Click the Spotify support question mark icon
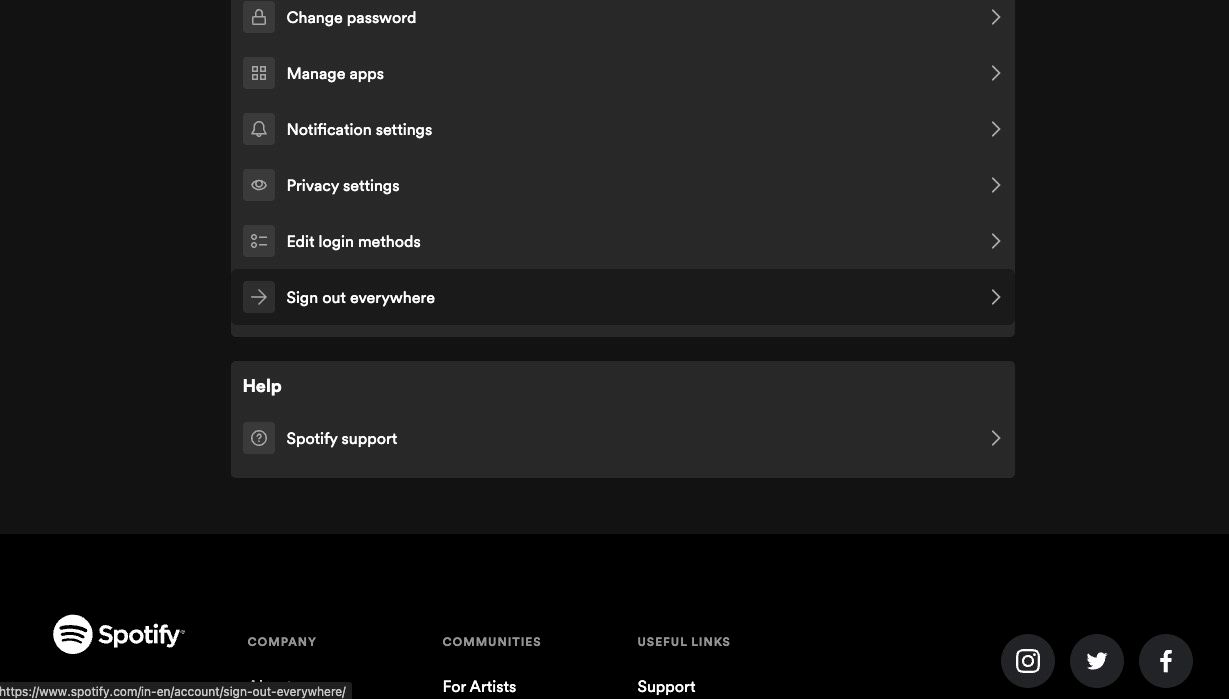 [x=258, y=438]
